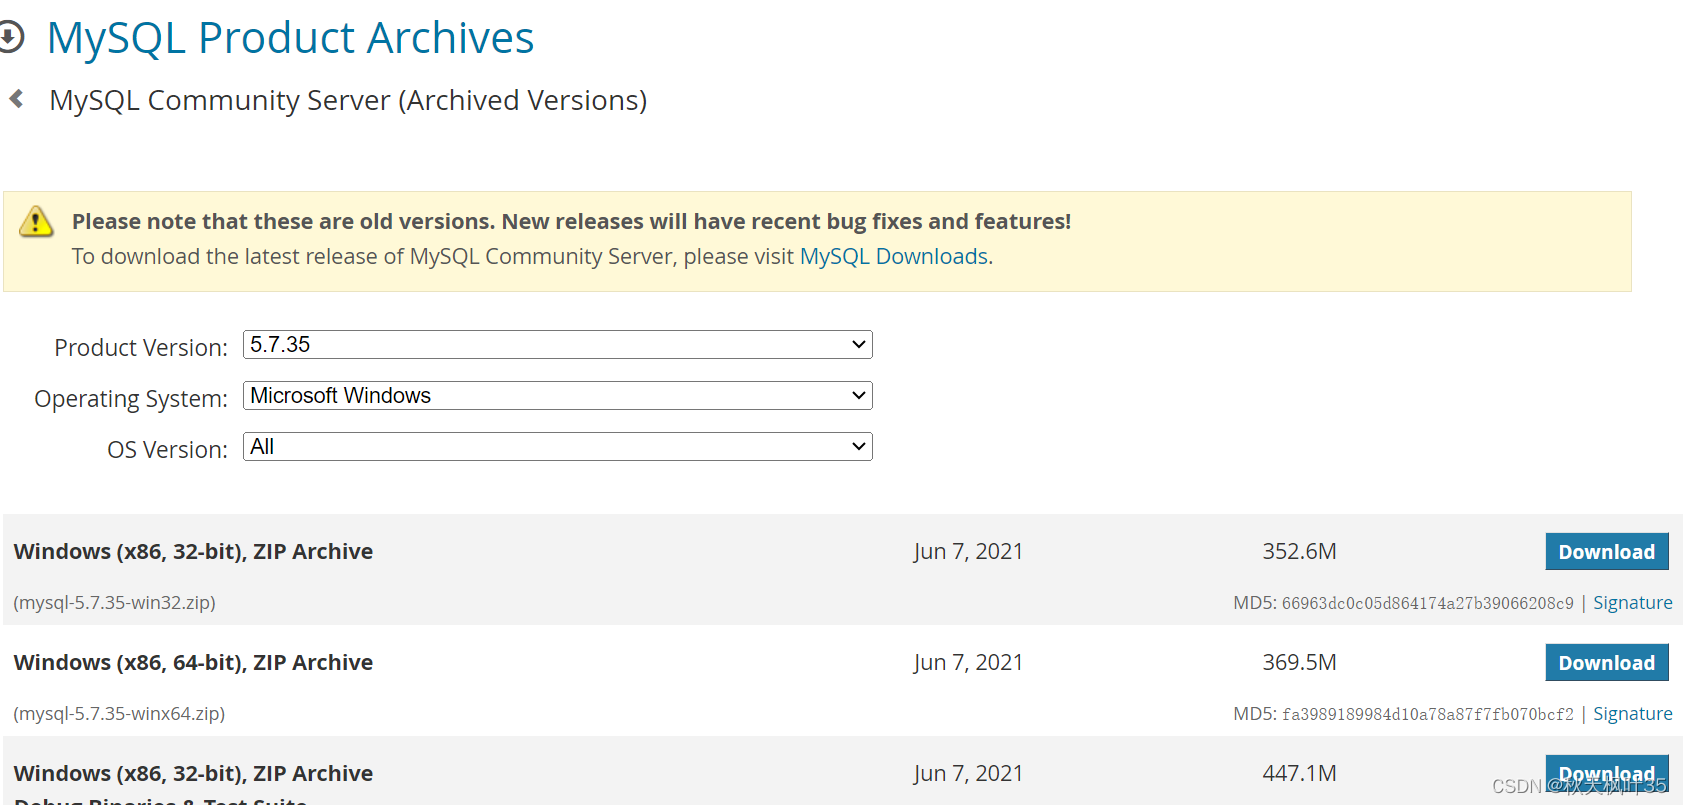
Task: Click the MD5 hash fa3989189984d10a78a87f7fb070bcf2
Action: pyautogui.click(x=1428, y=714)
